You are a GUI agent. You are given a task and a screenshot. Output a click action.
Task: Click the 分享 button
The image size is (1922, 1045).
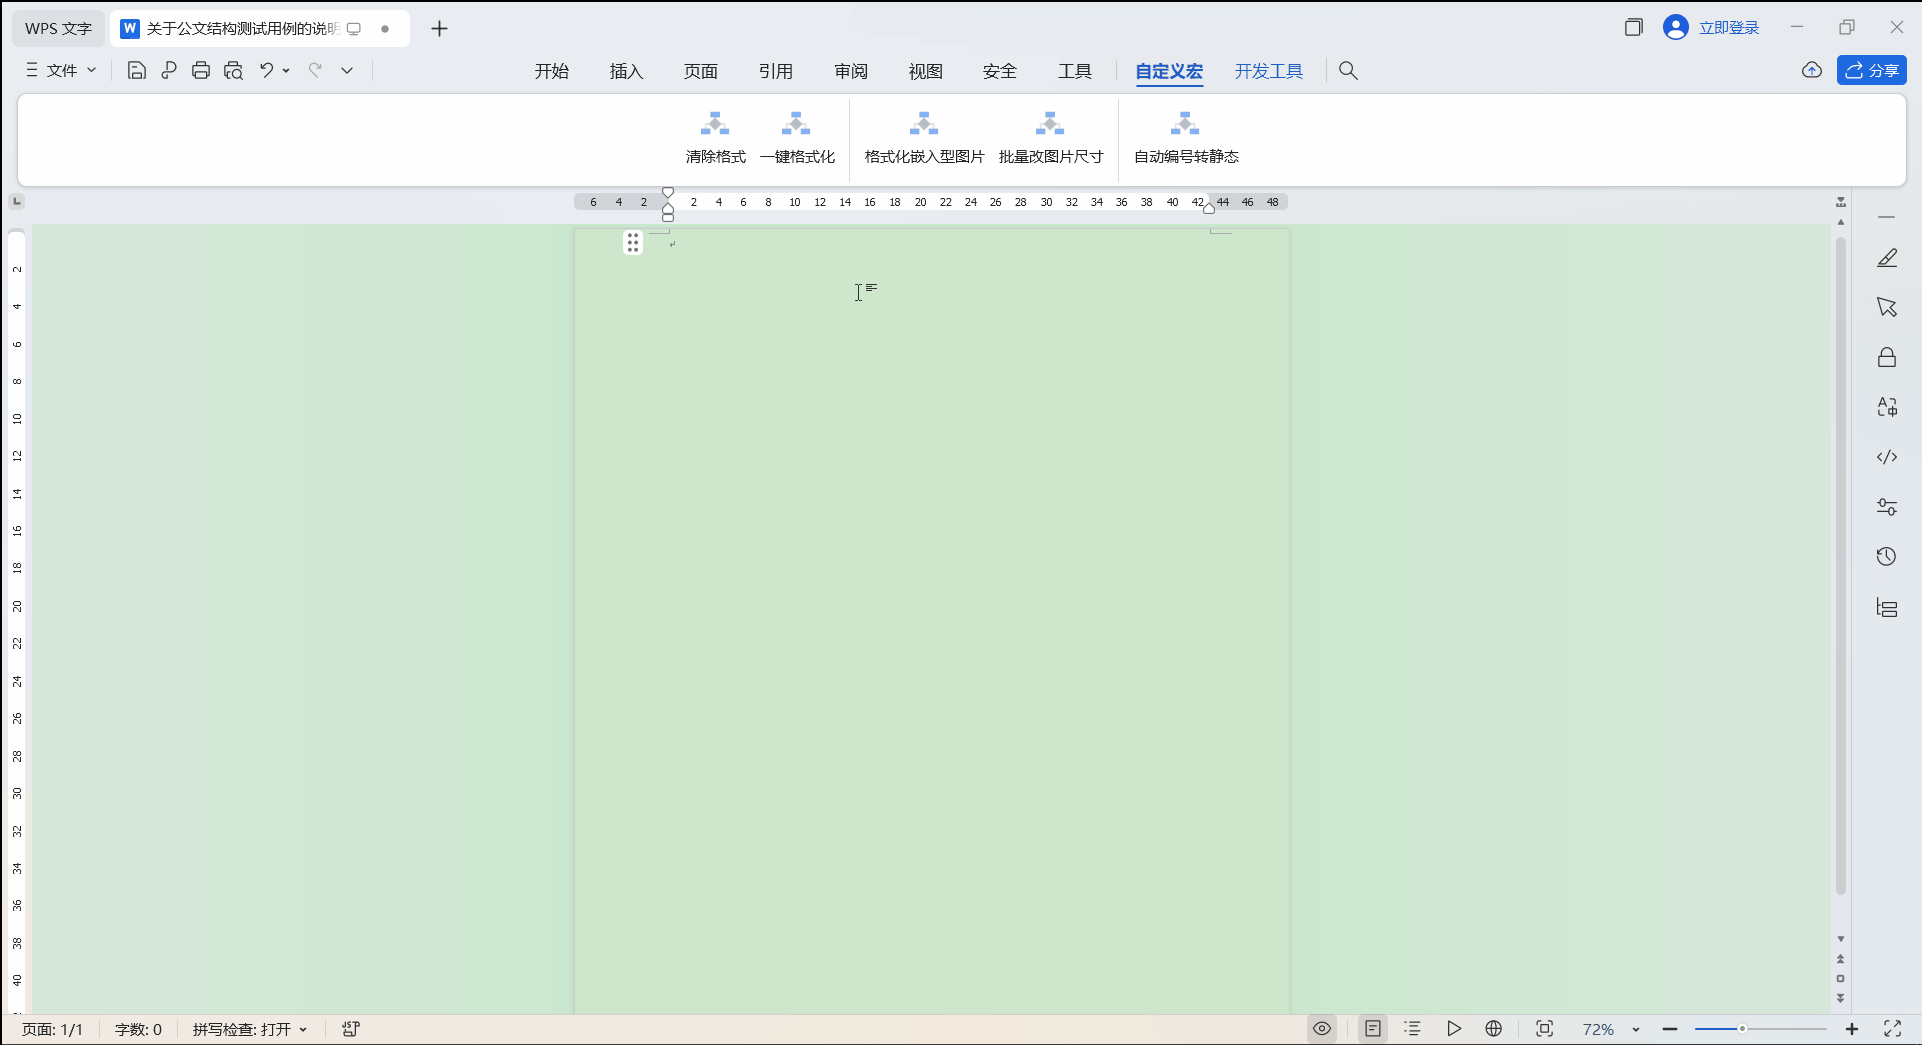click(x=1872, y=70)
